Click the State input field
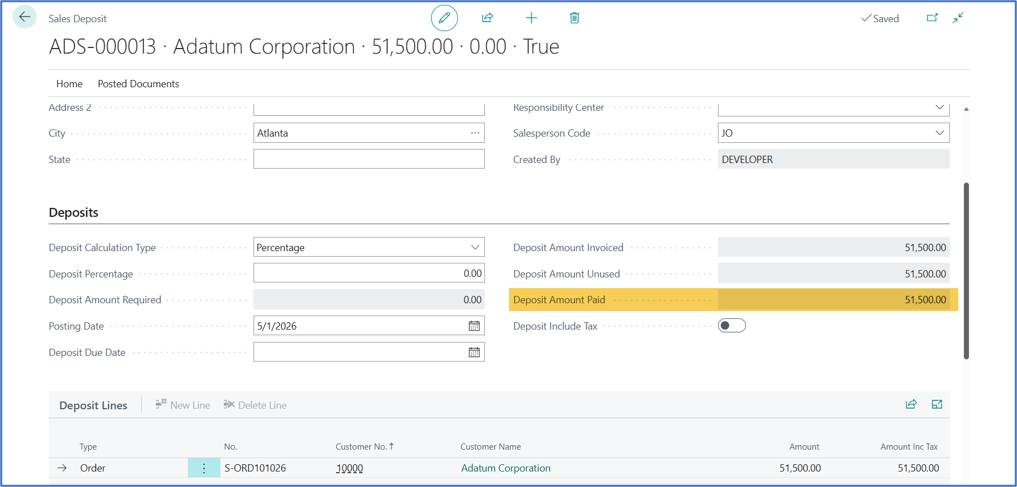1017x487 pixels. point(369,160)
